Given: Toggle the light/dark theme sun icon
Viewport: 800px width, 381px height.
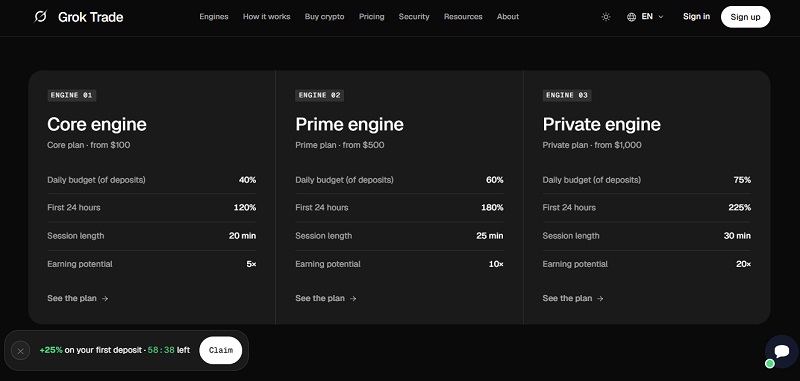Looking at the screenshot, I should [606, 17].
